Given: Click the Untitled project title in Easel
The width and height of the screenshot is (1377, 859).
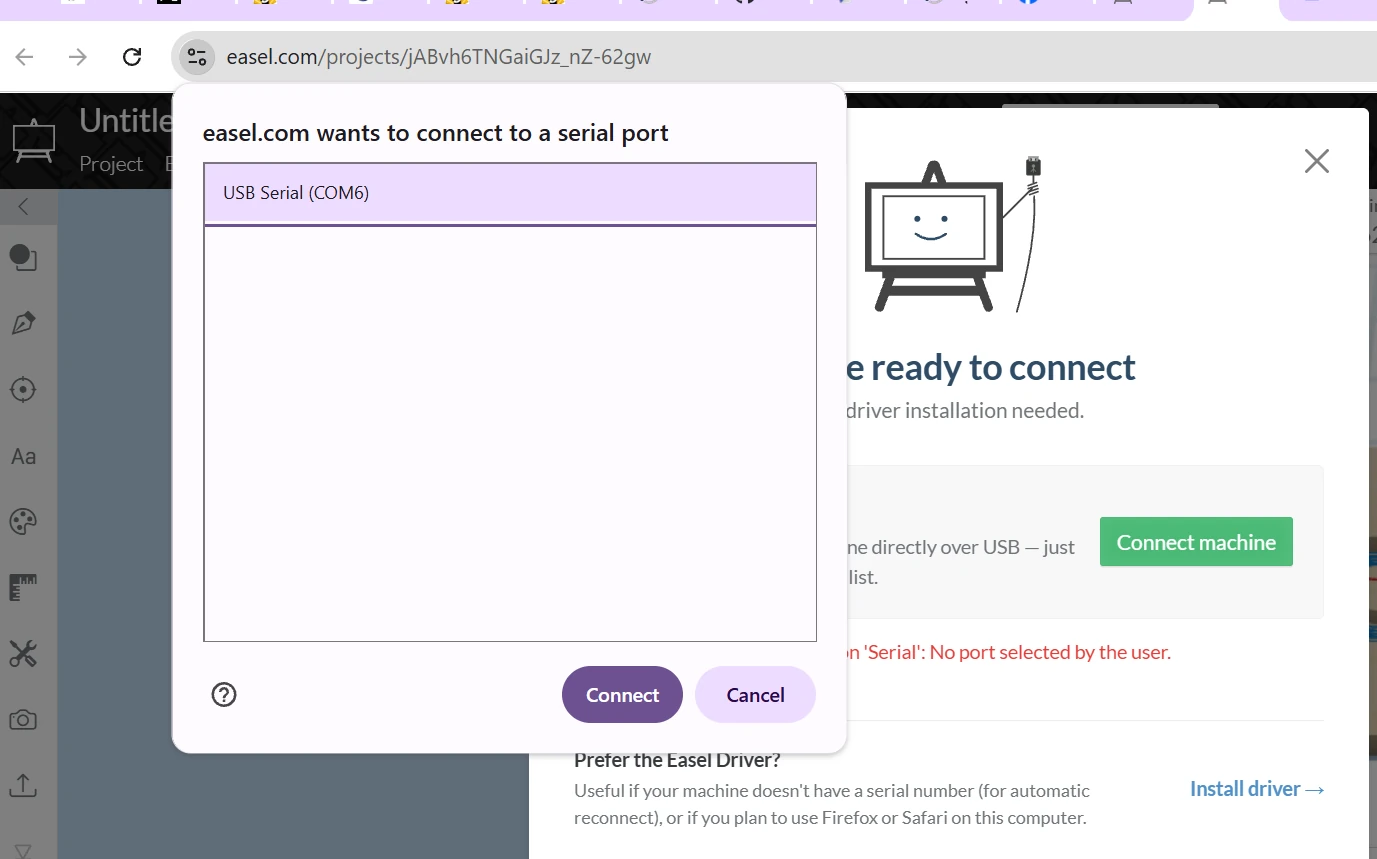Looking at the screenshot, I should click(x=126, y=121).
